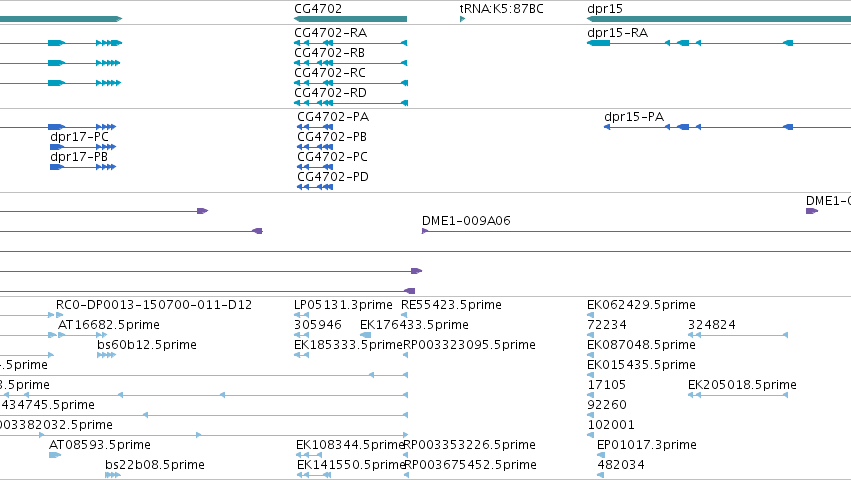Image resolution: width=851 pixels, height=480 pixels.
Task: Select the EK015435.5prime EST label
Action: click(641, 365)
